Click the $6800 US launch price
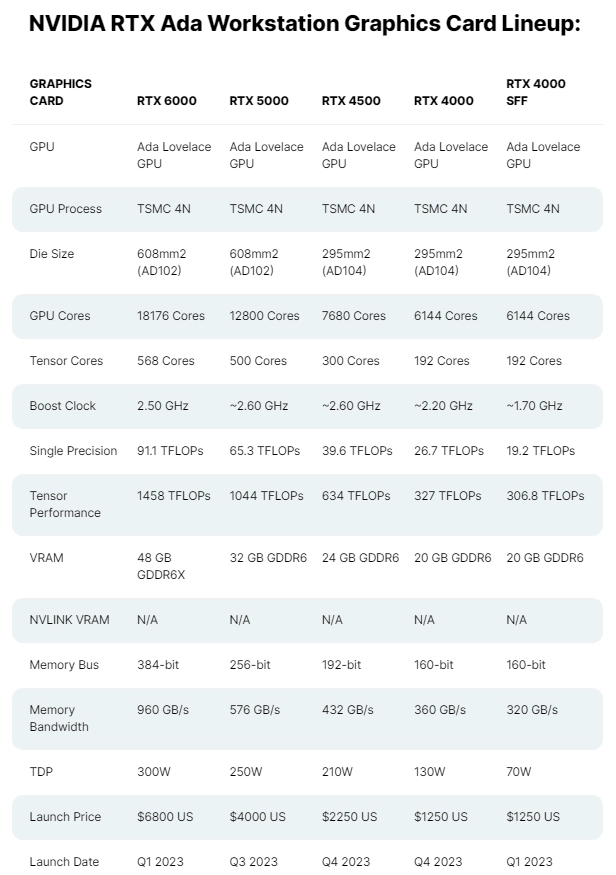 pyautogui.click(x=165, y=817)
